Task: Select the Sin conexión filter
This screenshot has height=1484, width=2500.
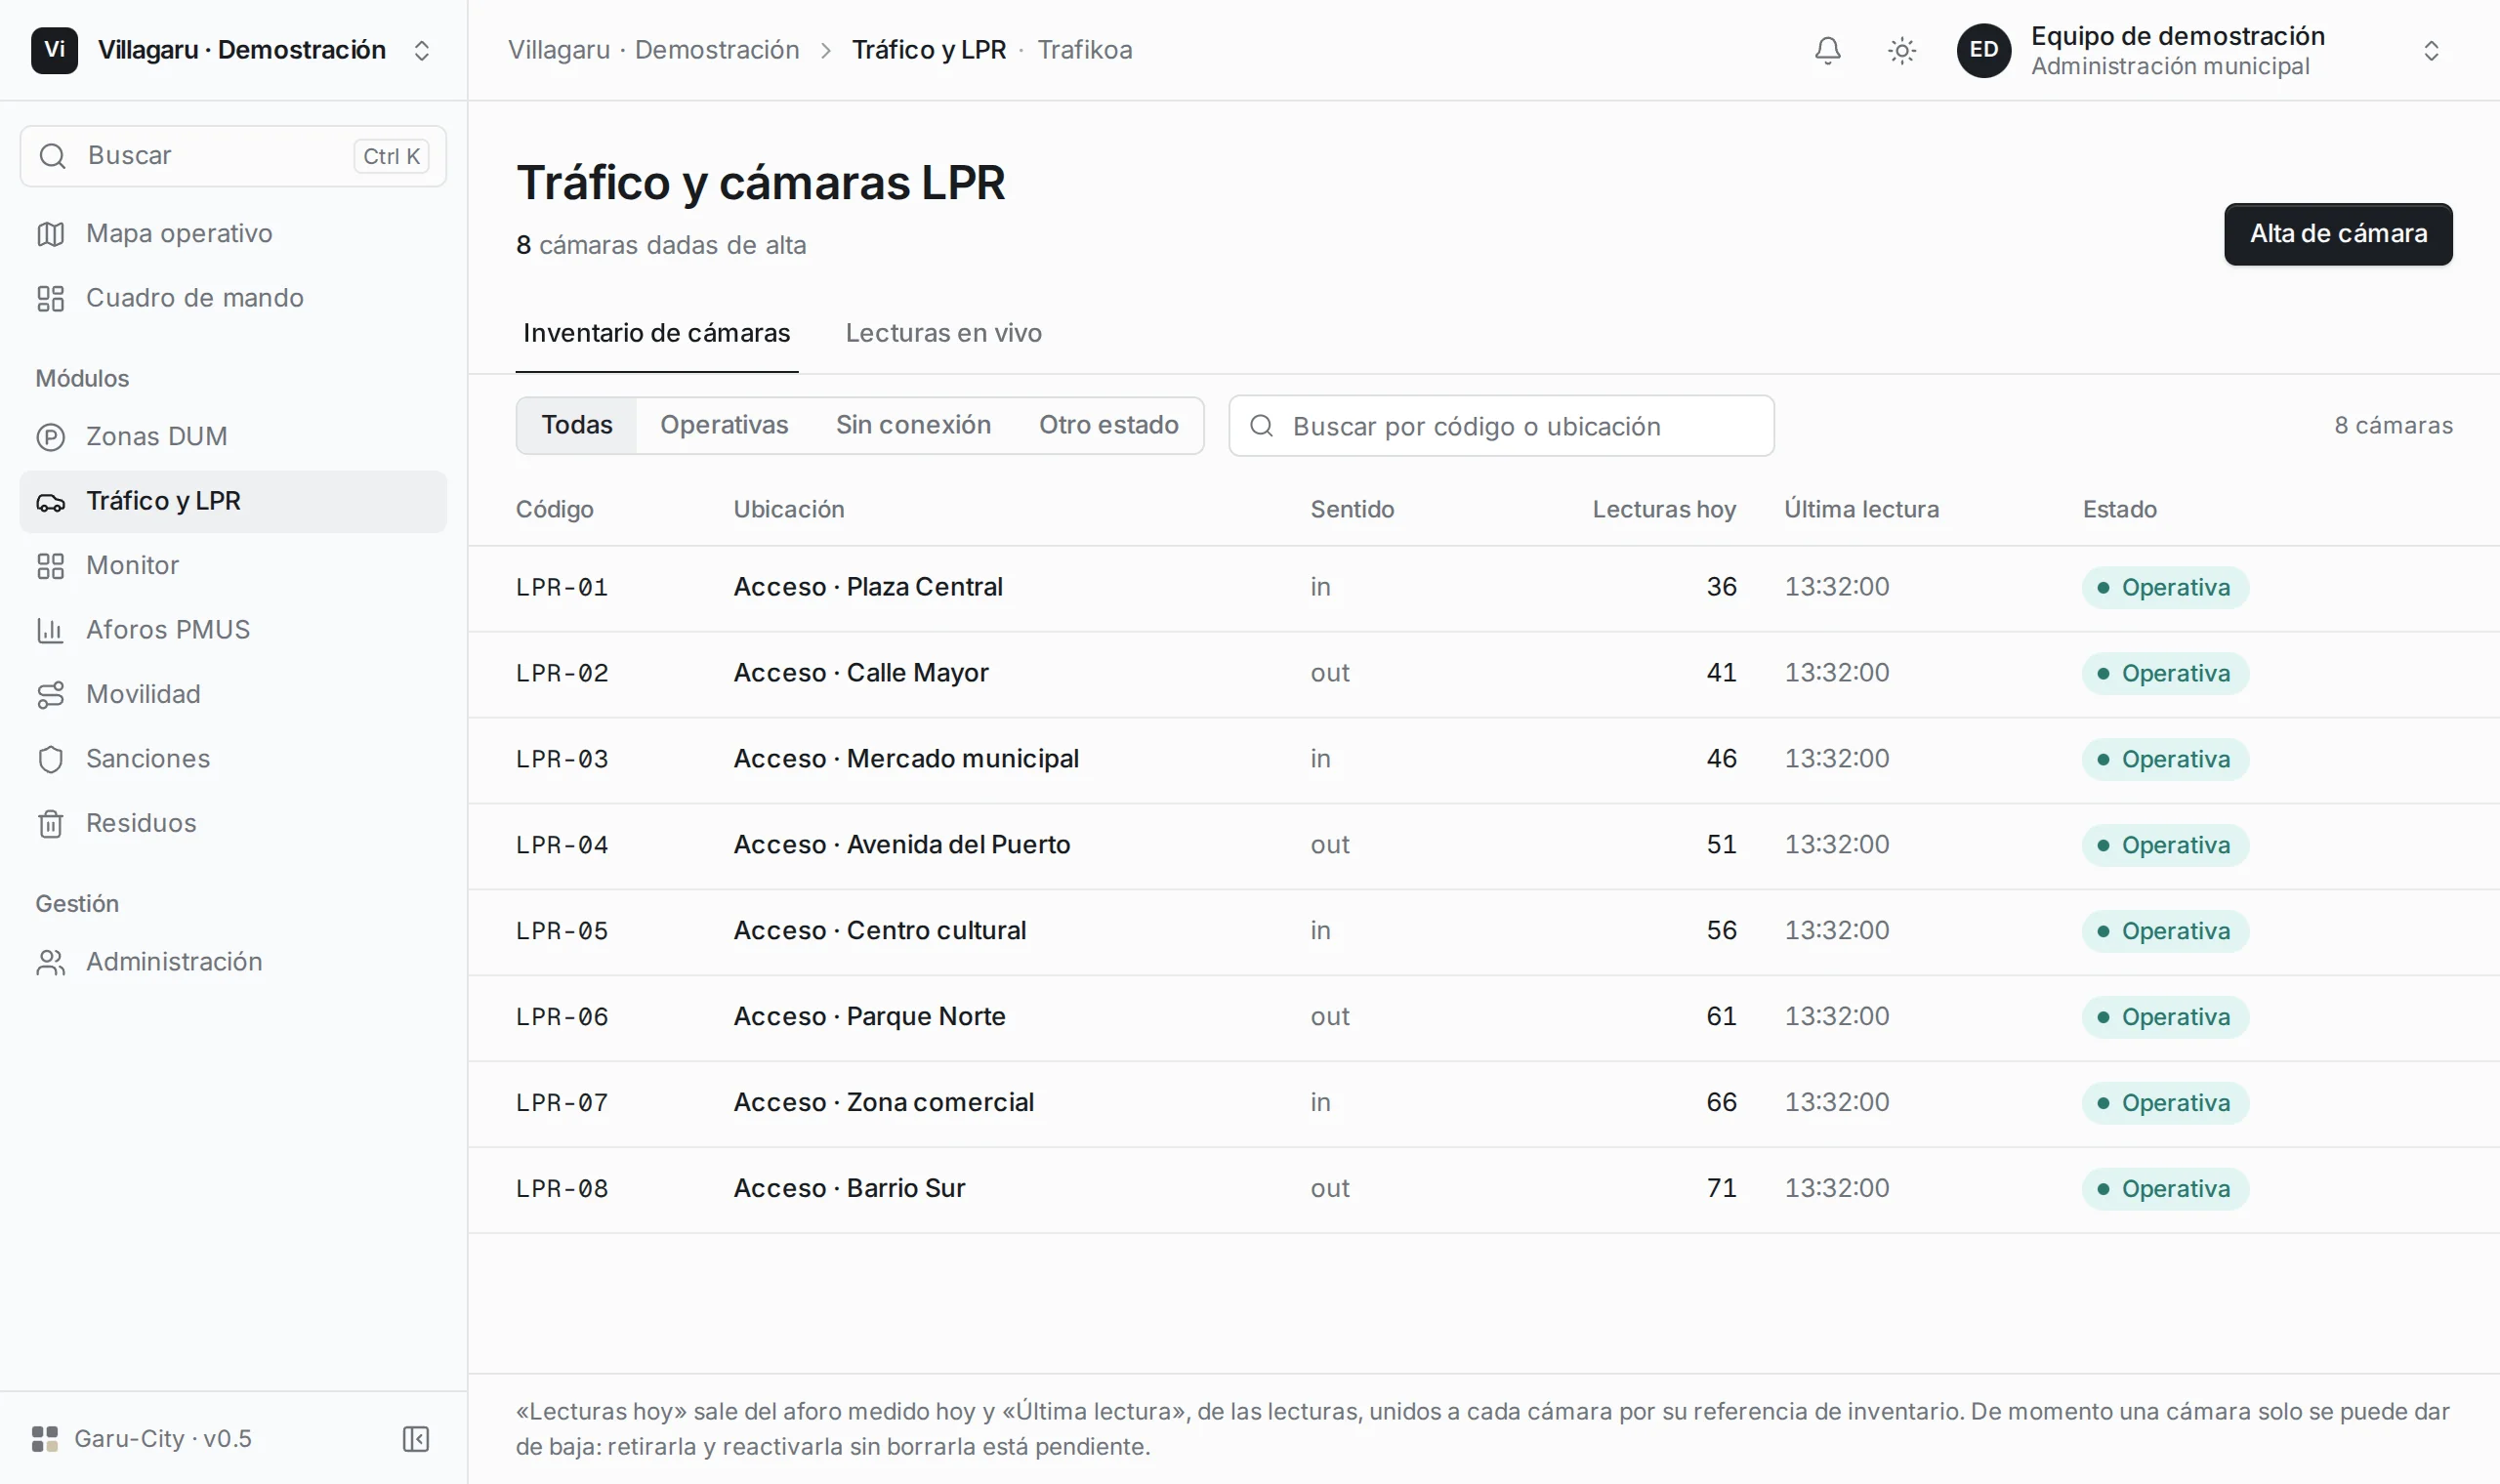Action: pos(913,425)
